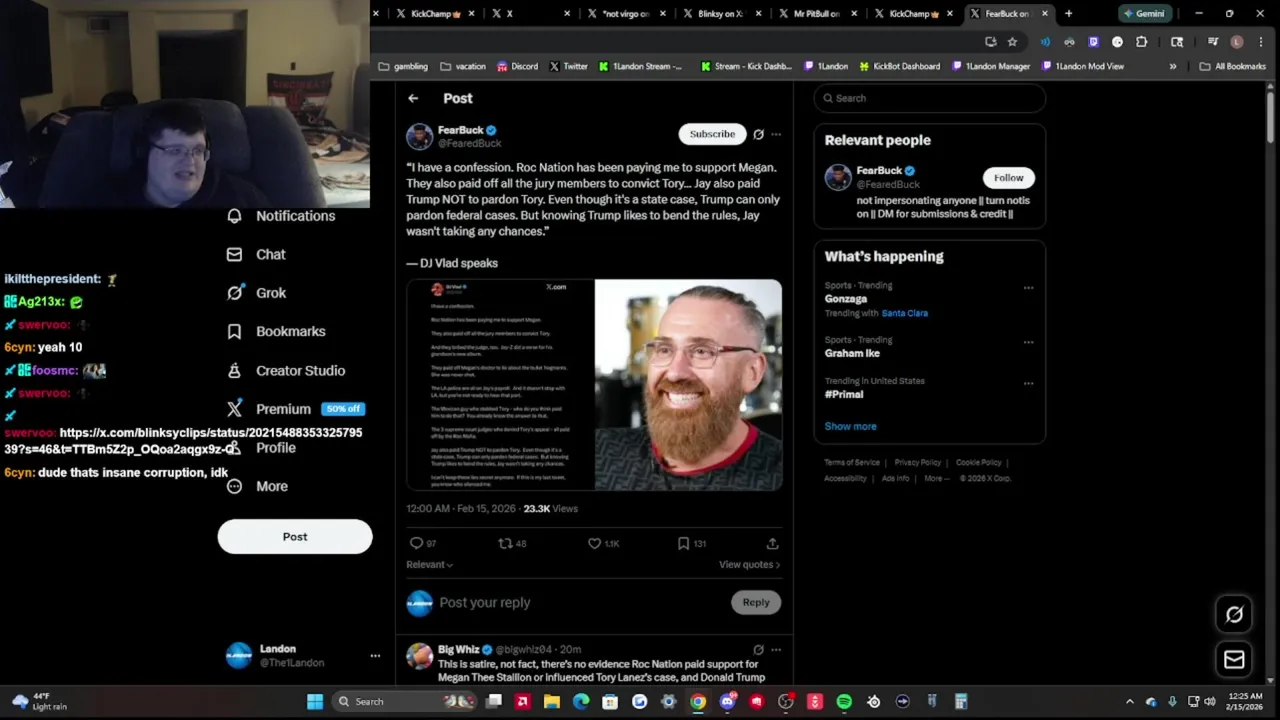The image size is (1280, 720).
Task: Open the More footer links dropdown
Action: [937, 479]
